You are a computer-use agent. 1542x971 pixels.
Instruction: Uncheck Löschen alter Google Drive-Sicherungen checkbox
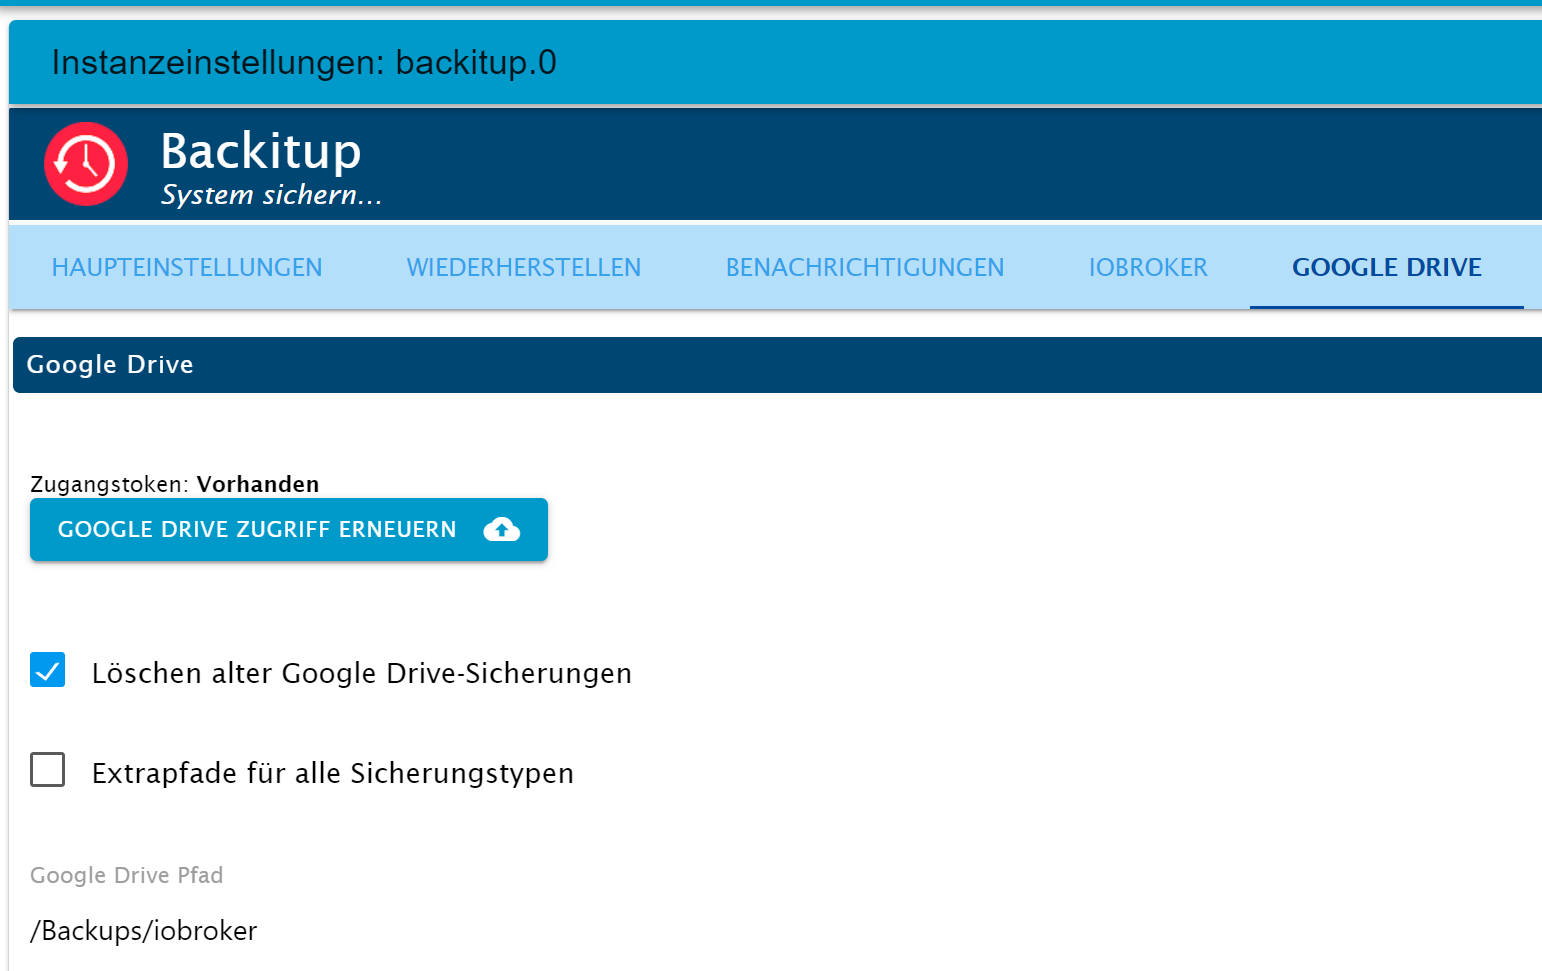[x=48, y=670]
